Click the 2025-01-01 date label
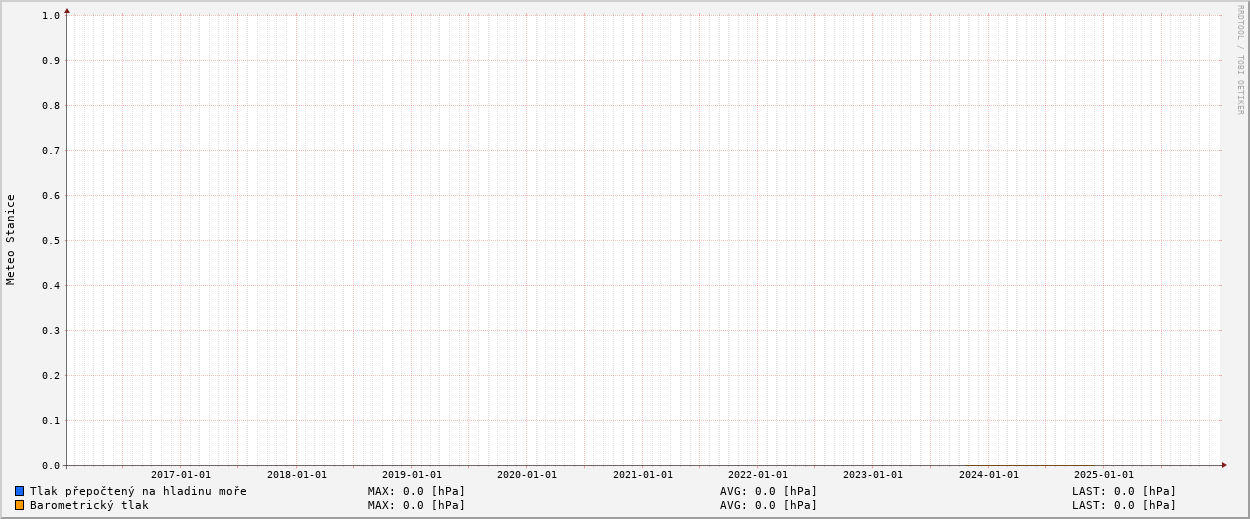This screenshot has height=519, width=1250. (x=1103, y=475)
